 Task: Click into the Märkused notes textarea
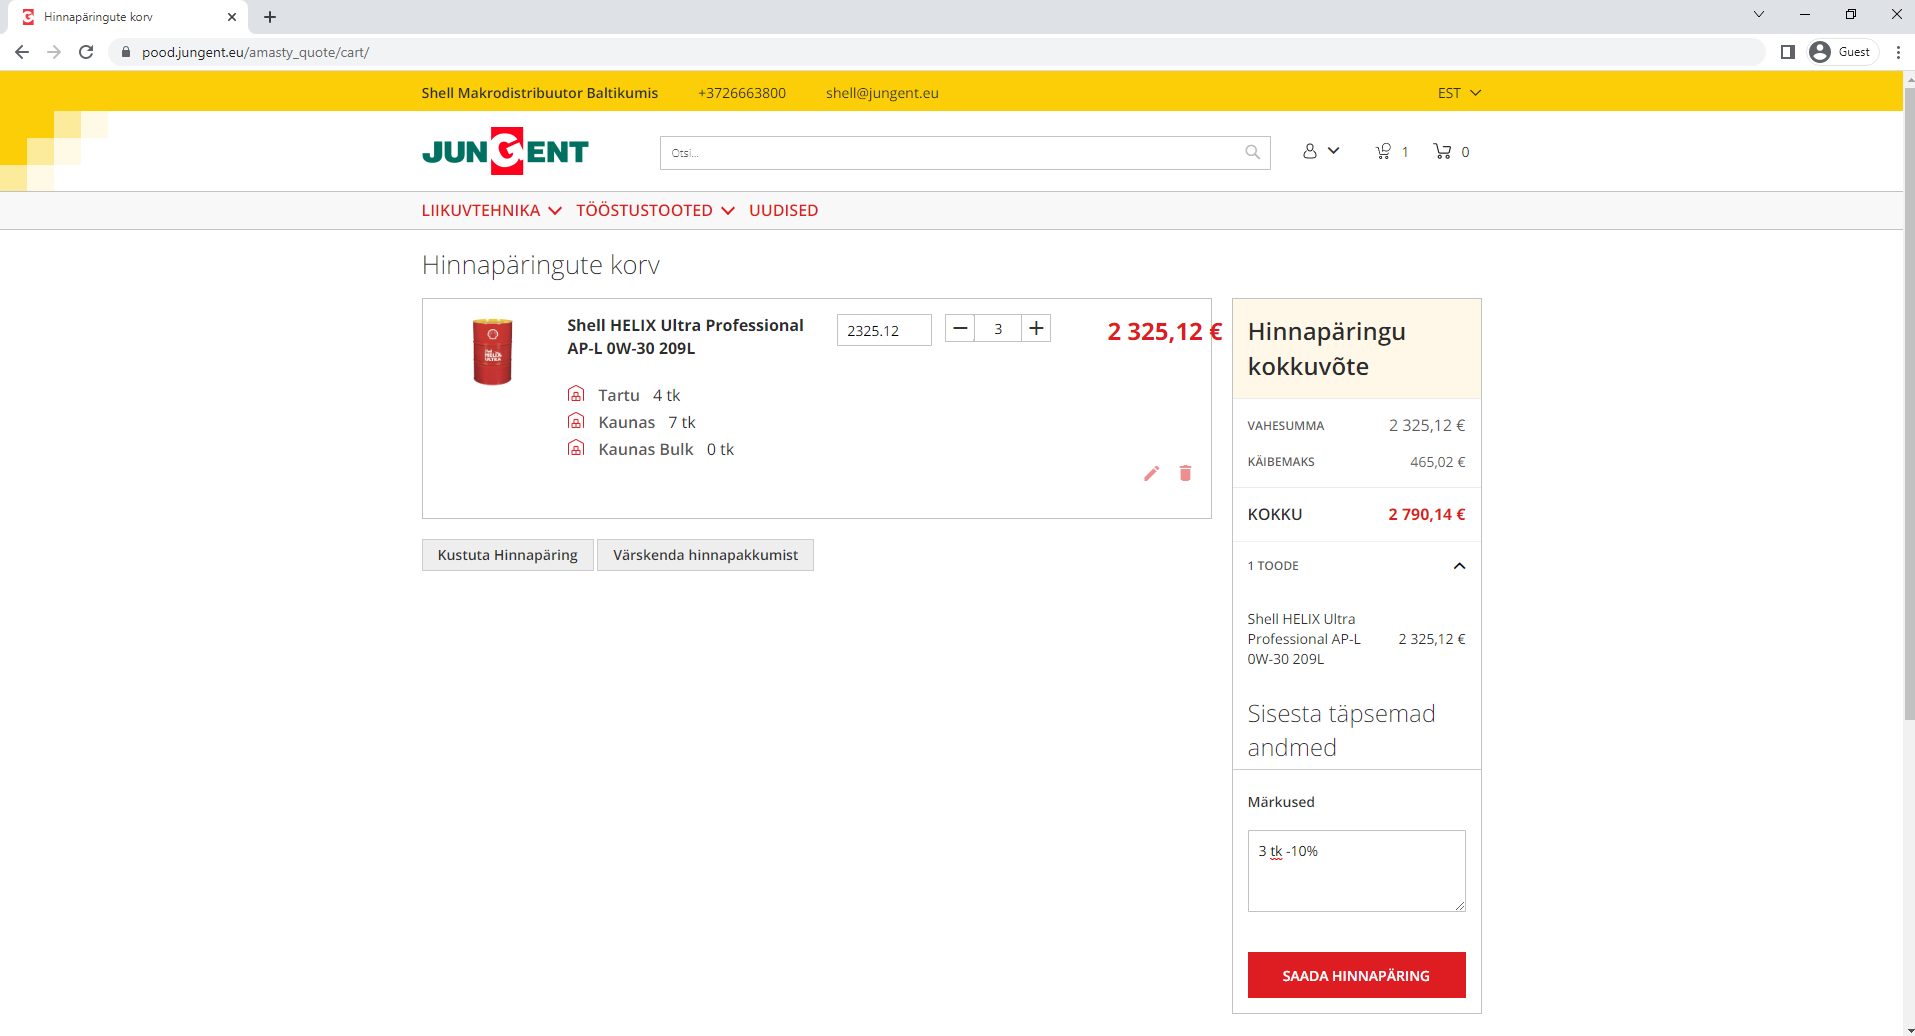tap(1355, 870)
